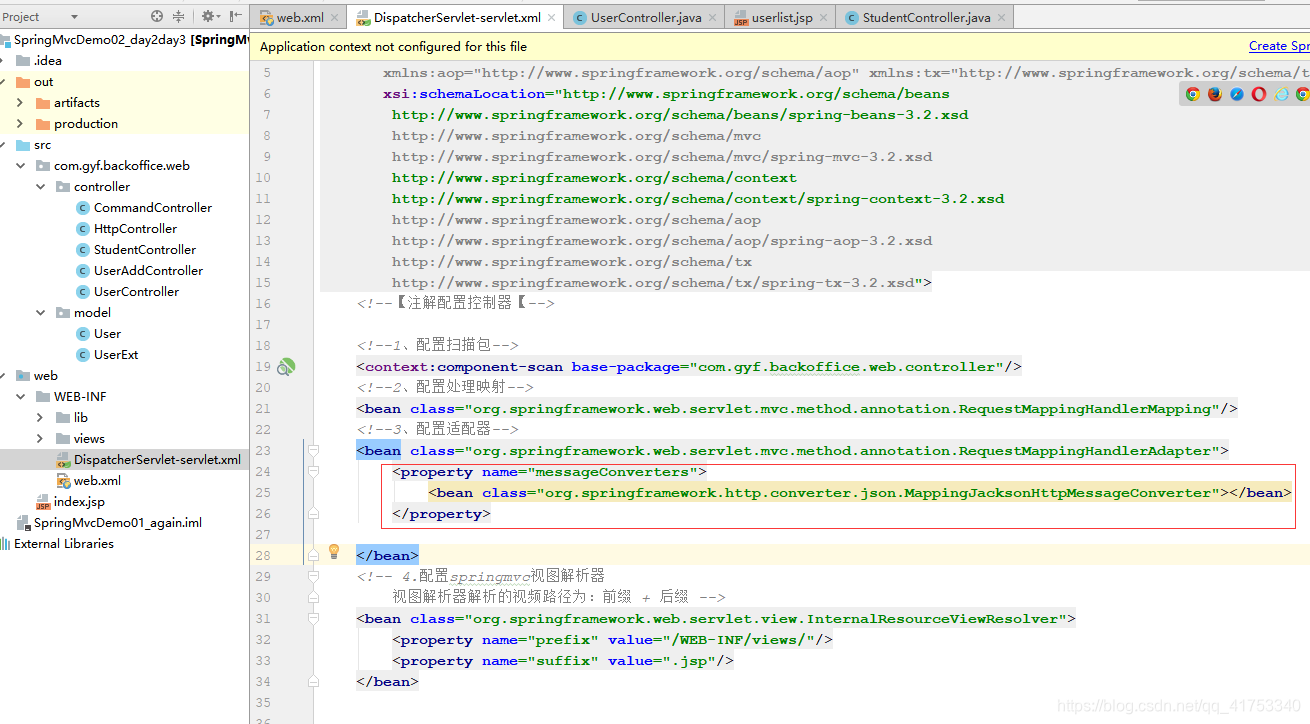Collapse the WEB-INF folder

coord(21,397)
